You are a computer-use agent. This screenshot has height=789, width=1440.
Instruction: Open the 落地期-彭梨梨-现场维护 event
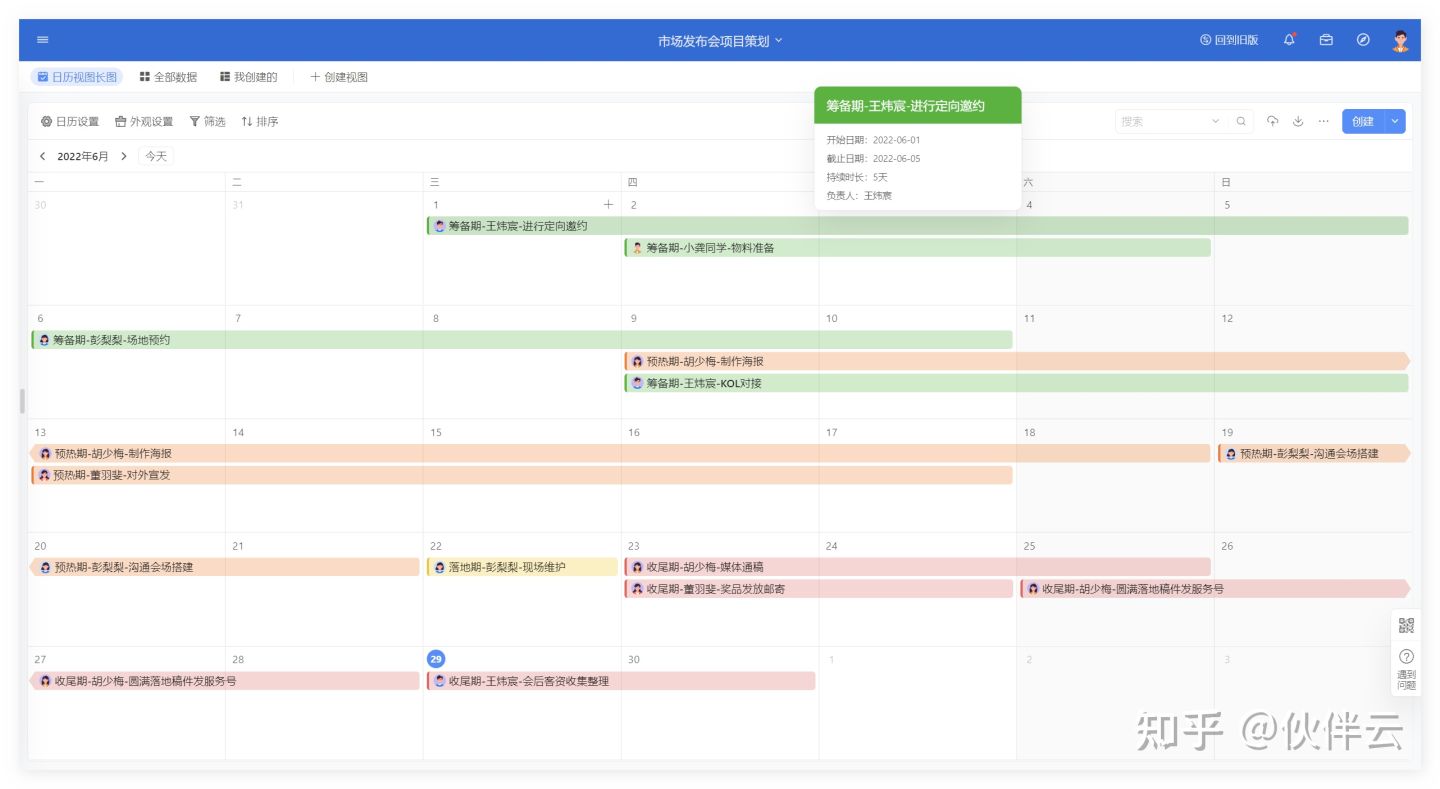(522, 567)
